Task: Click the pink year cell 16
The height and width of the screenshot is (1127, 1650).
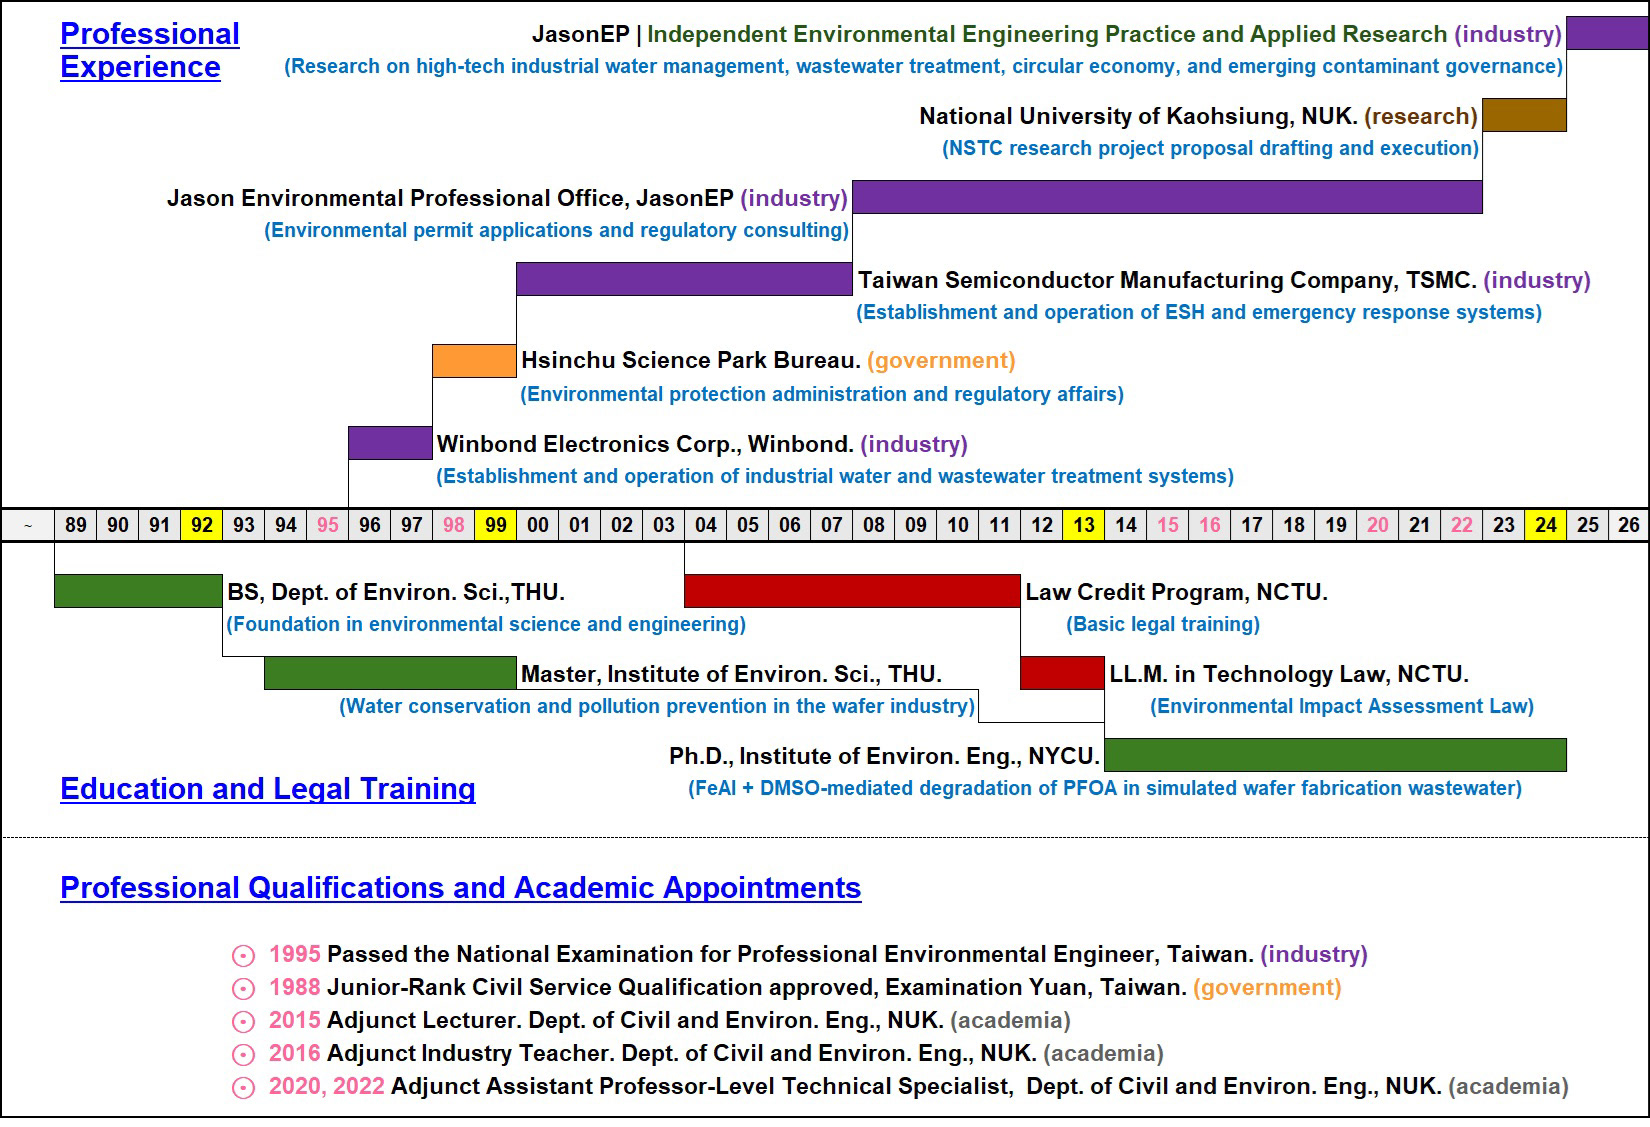Action: click(x=1210, y=525)
